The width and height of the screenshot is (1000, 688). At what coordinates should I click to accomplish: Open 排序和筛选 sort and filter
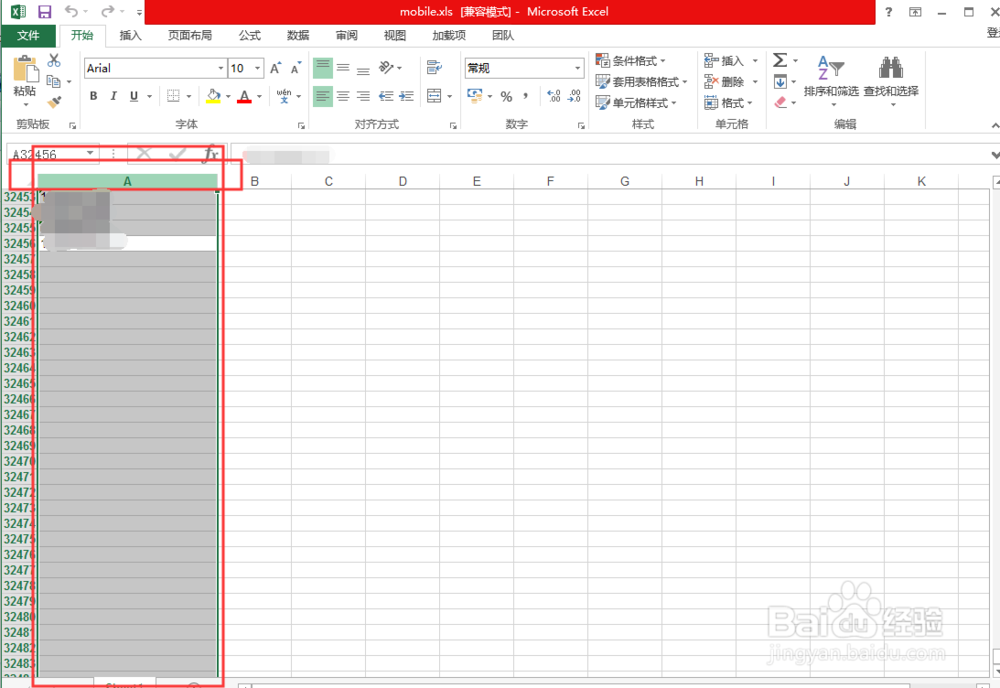pyautogui.click(x=831, y=80)
